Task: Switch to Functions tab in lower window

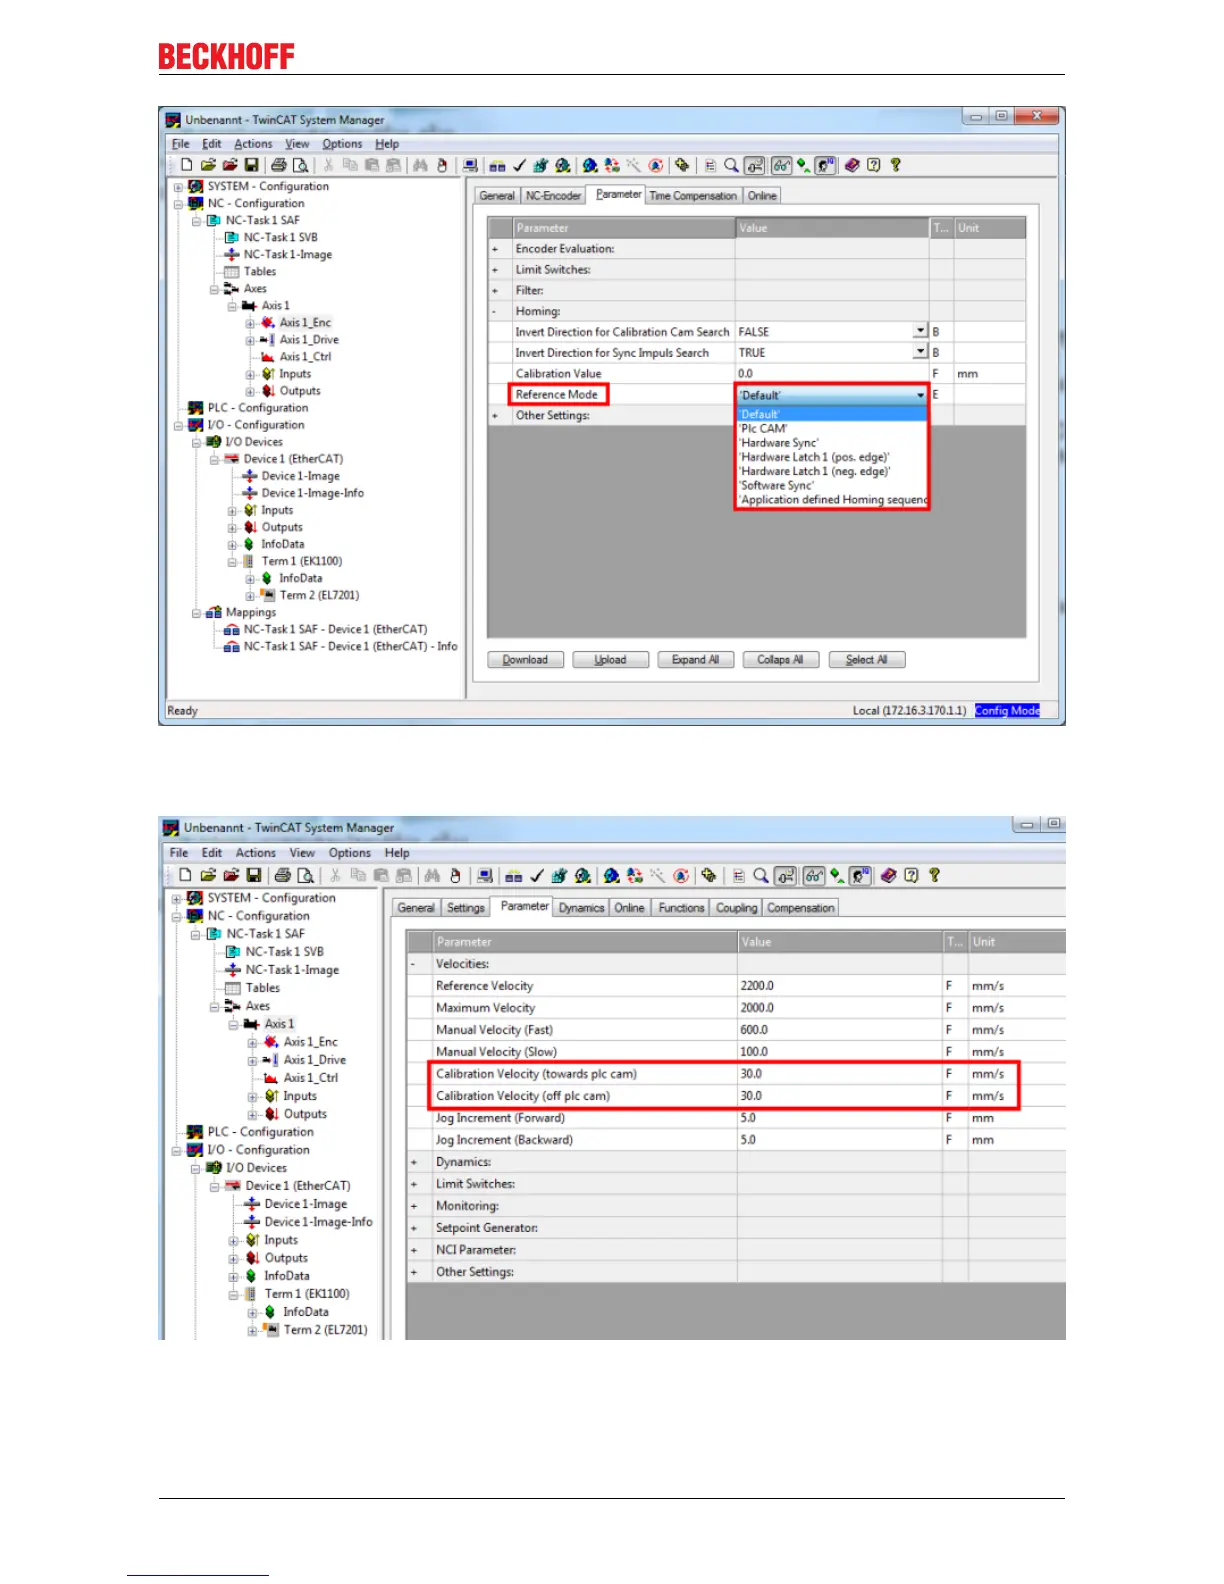Action: [x=681, y=908]
